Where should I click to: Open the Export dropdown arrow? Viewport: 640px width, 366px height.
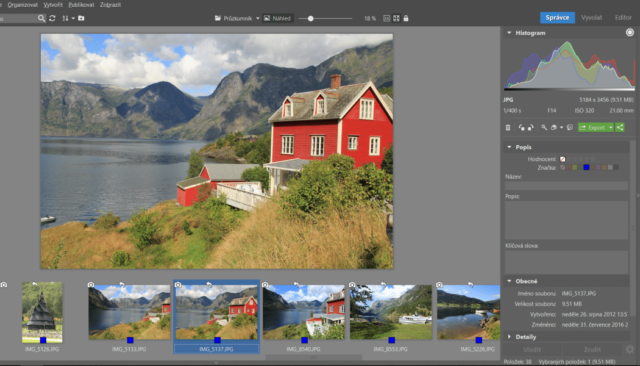click(x=611, y=128)
